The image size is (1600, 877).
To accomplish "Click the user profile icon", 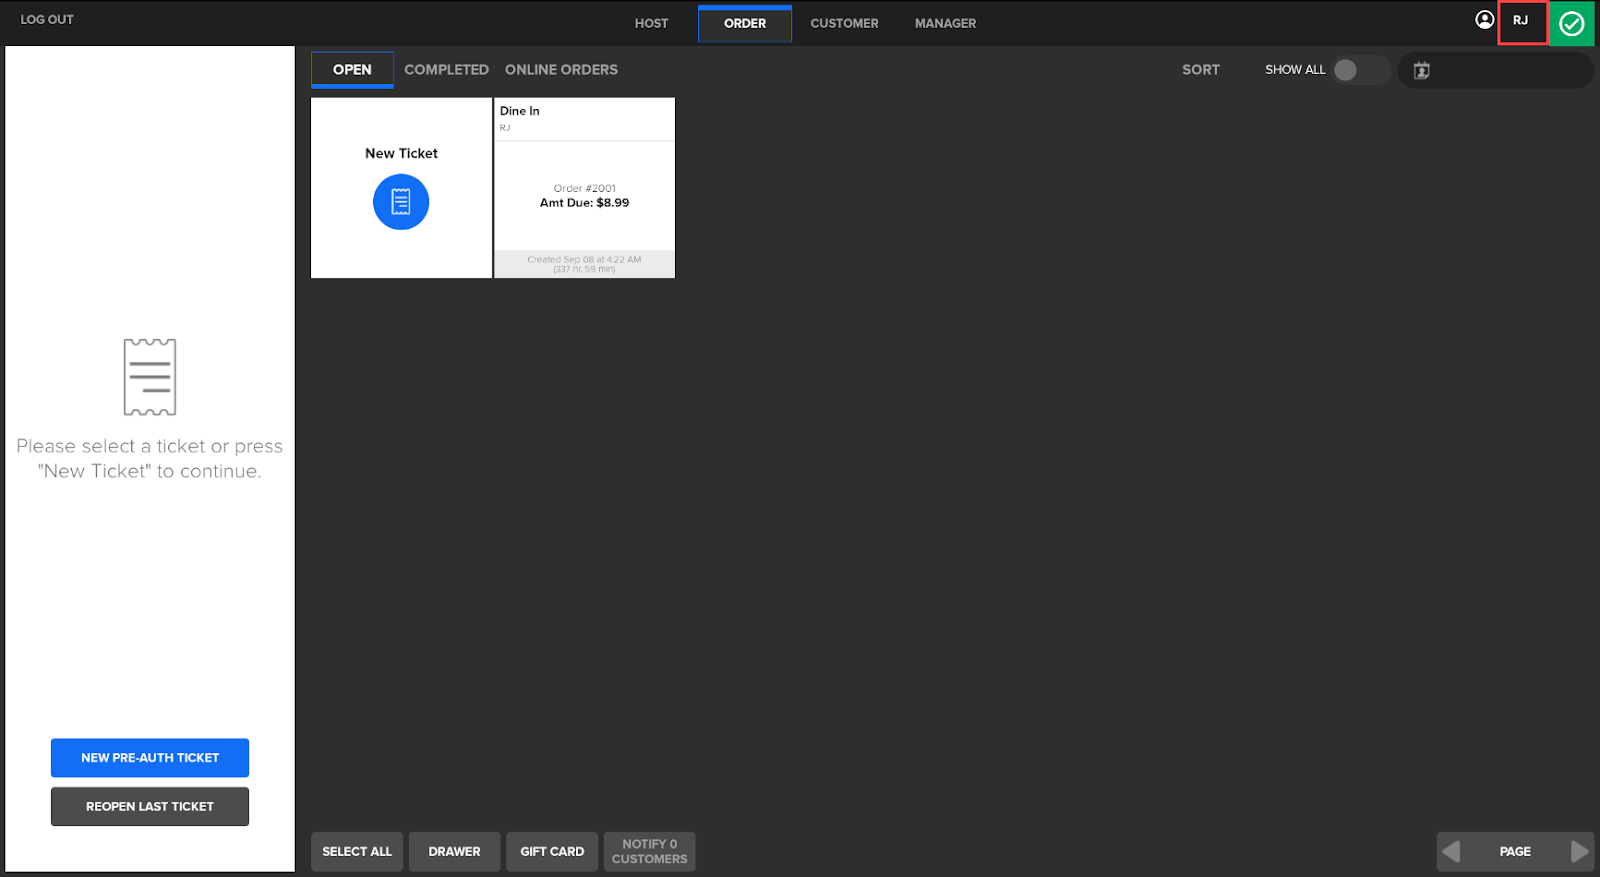I will [x=1484, y=20].
